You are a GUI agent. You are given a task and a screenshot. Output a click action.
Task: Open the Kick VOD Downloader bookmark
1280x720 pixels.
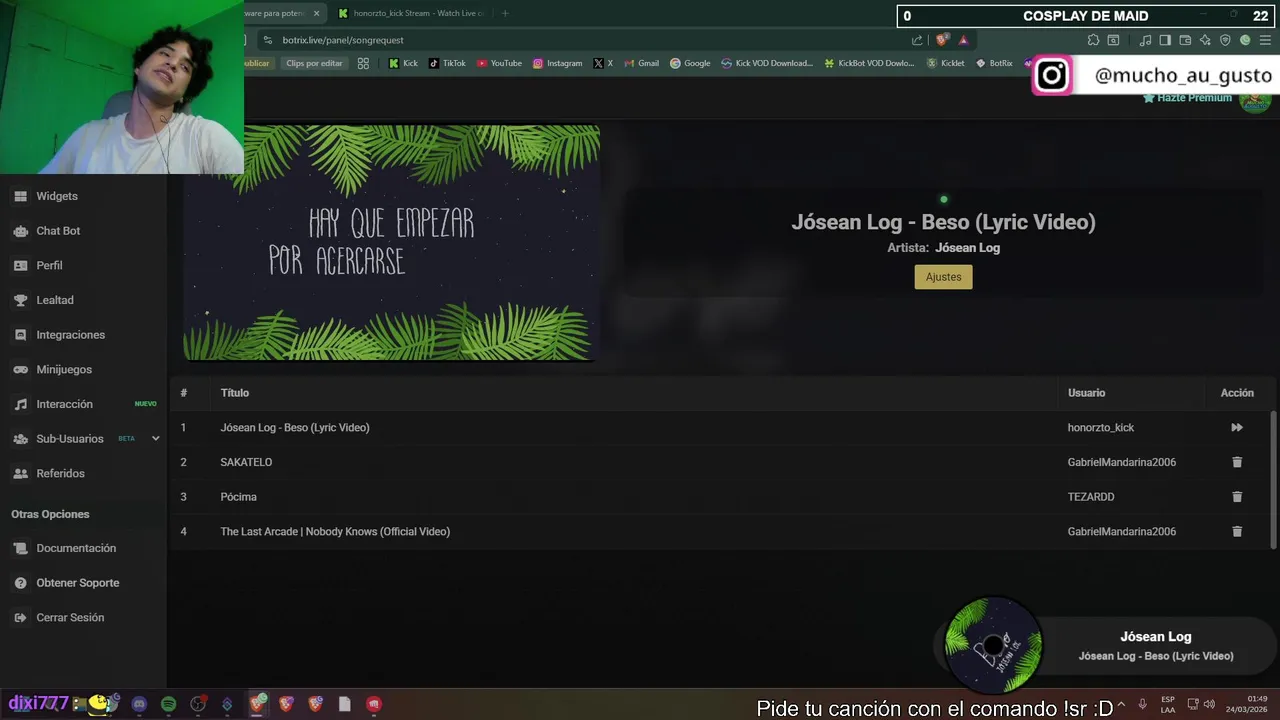(x=767, y=63)
